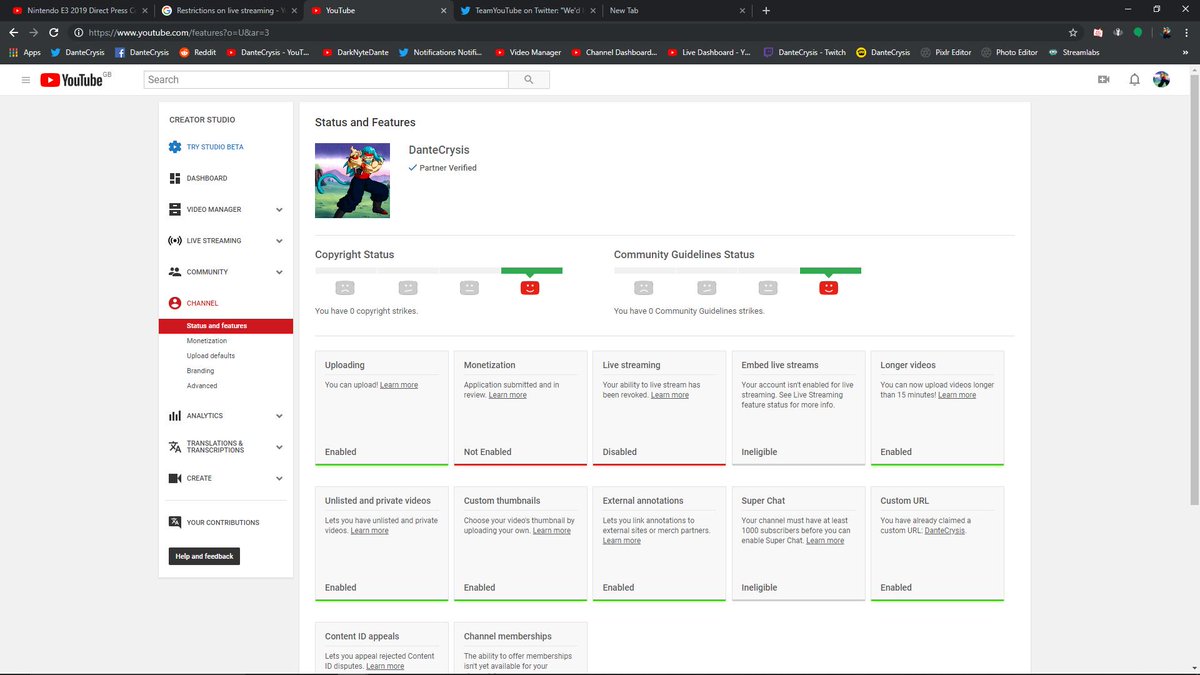
Task: Click Learn more in the Uploading card
Action: pos(399,385)
